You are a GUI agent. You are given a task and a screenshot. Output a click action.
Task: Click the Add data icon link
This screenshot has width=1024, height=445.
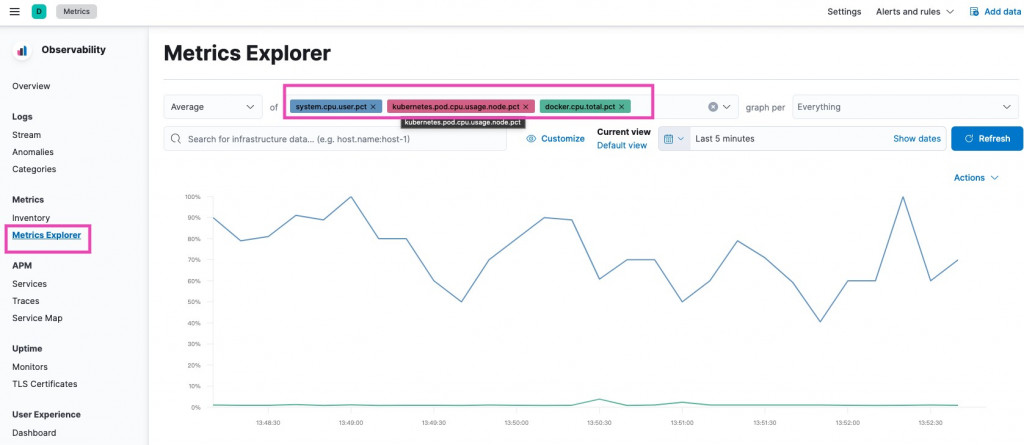(974, 11)
